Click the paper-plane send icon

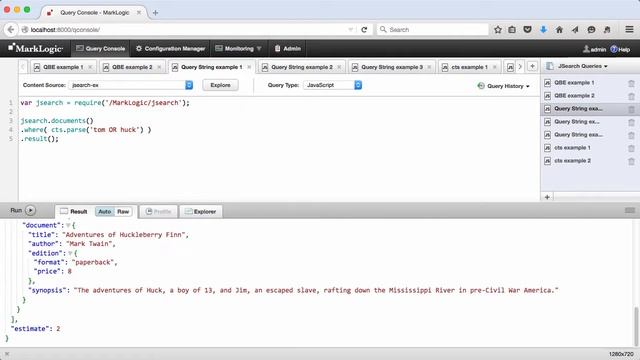(x=575, y=29)
